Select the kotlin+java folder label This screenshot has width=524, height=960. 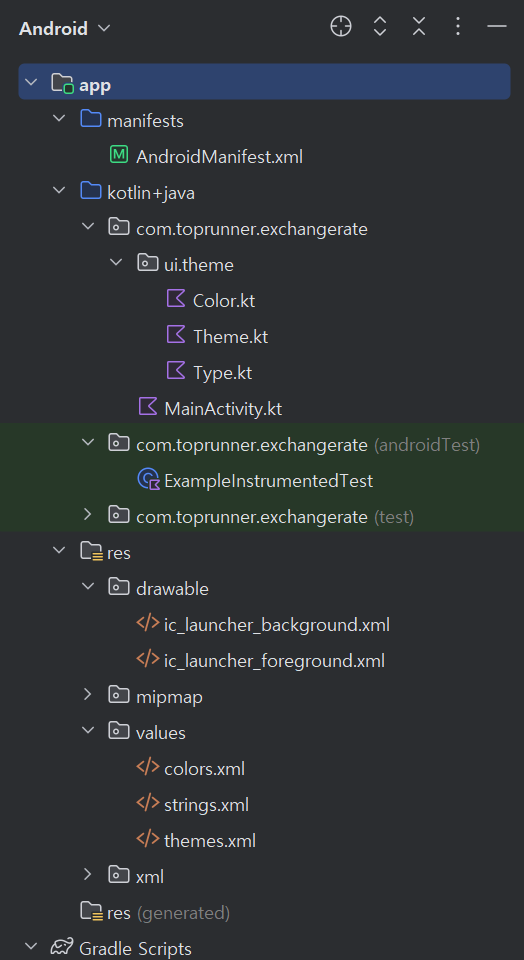(151, 193)
